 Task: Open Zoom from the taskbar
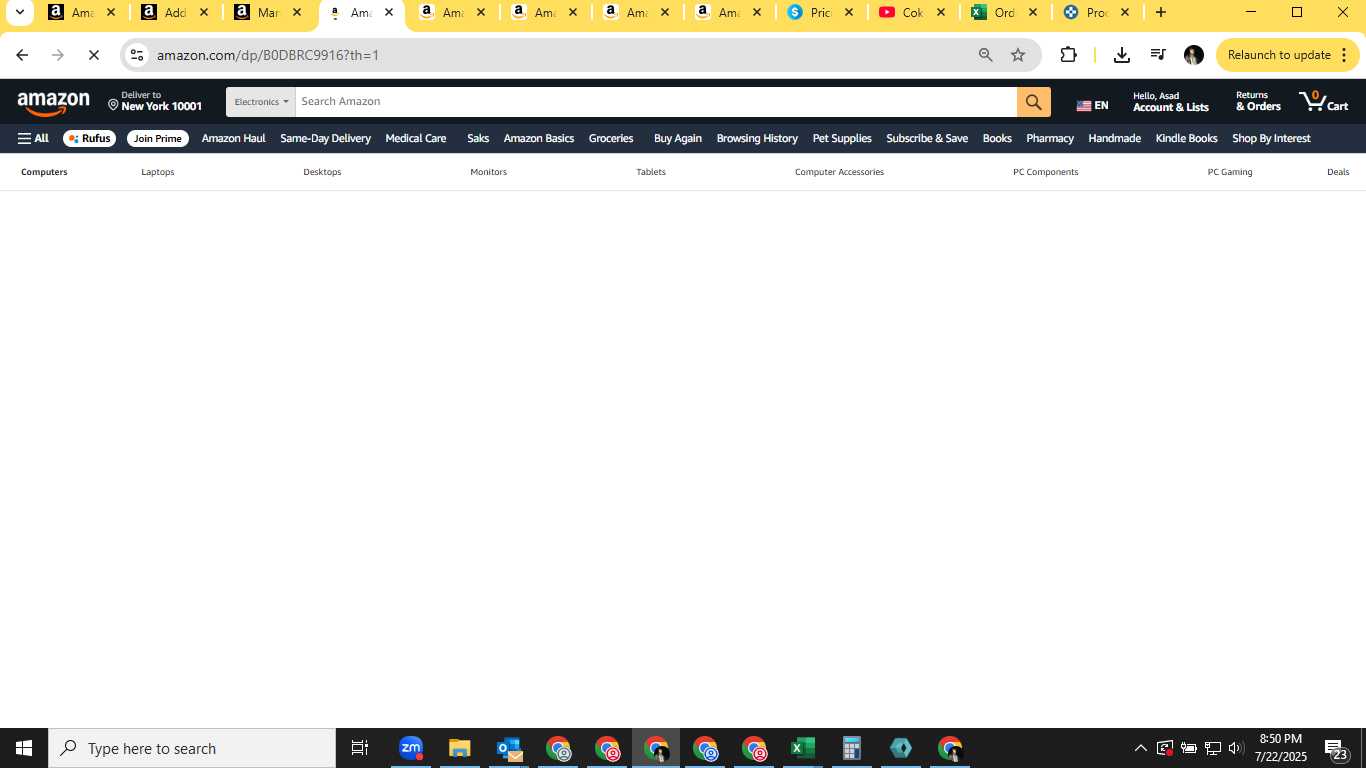pyautogui.click(x=411, y=748)
